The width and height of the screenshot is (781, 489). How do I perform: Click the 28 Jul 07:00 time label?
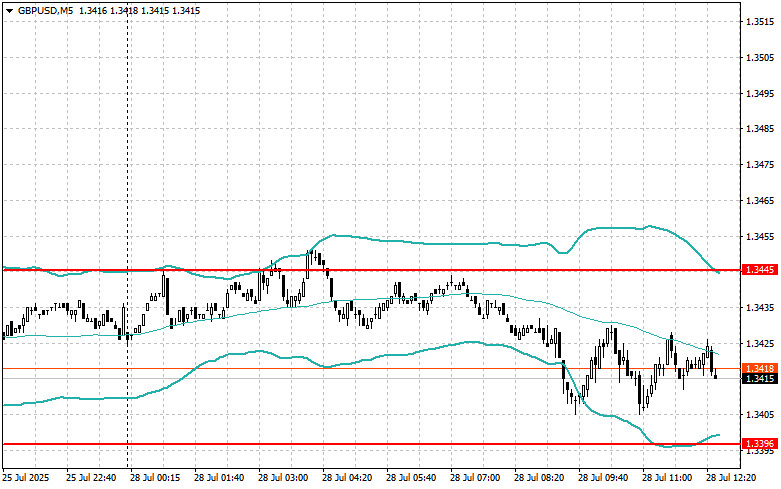[x=475, y=478]
